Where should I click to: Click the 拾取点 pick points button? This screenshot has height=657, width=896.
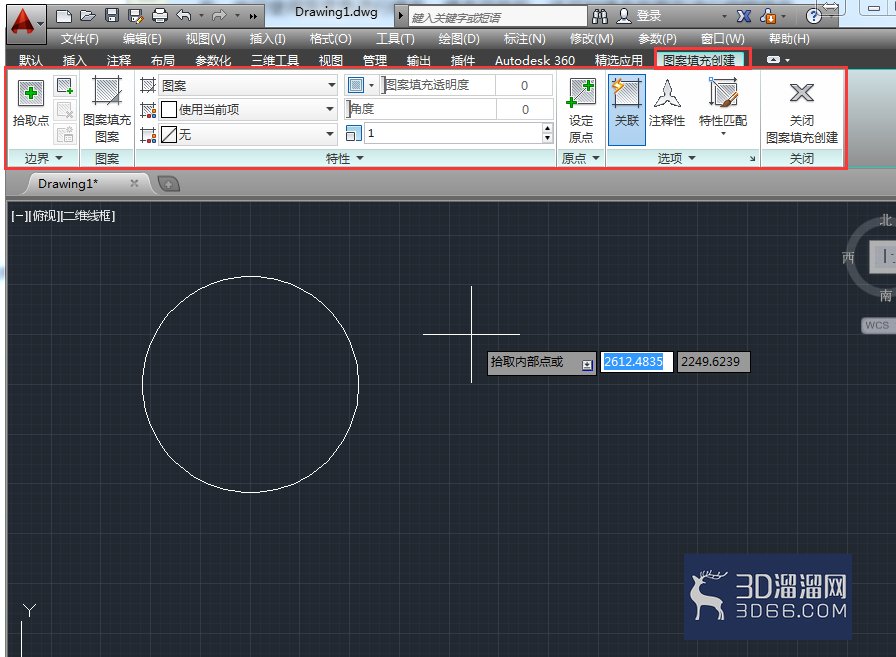(31, 103)
